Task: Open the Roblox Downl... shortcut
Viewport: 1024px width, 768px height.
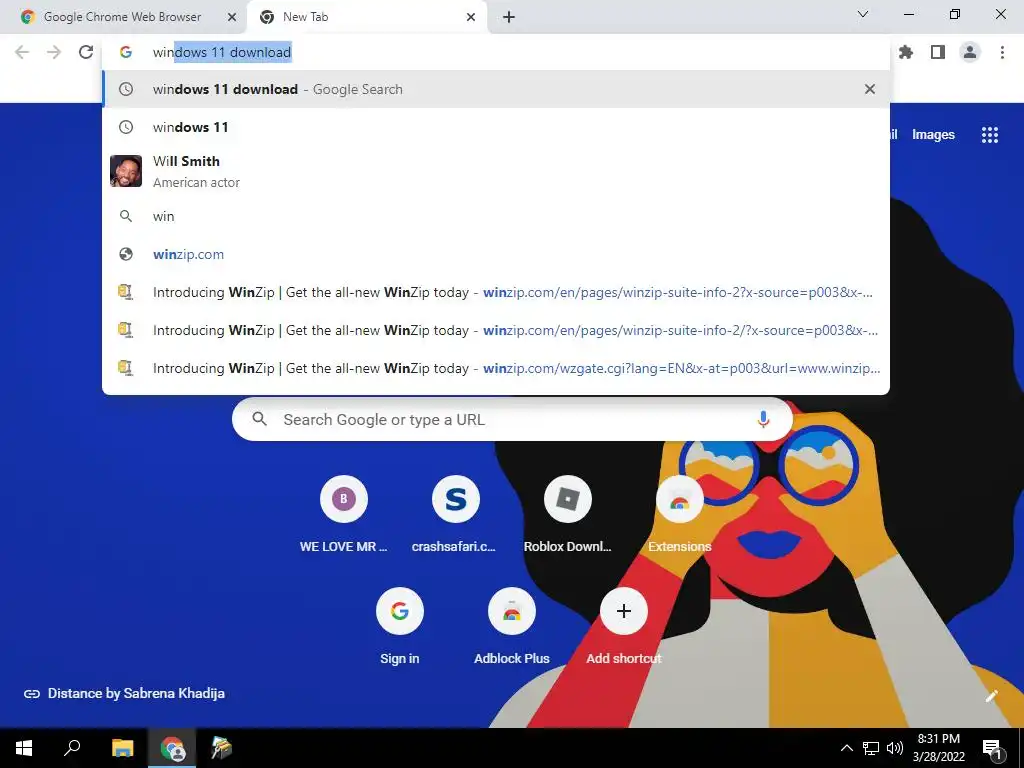Action: 568,516
